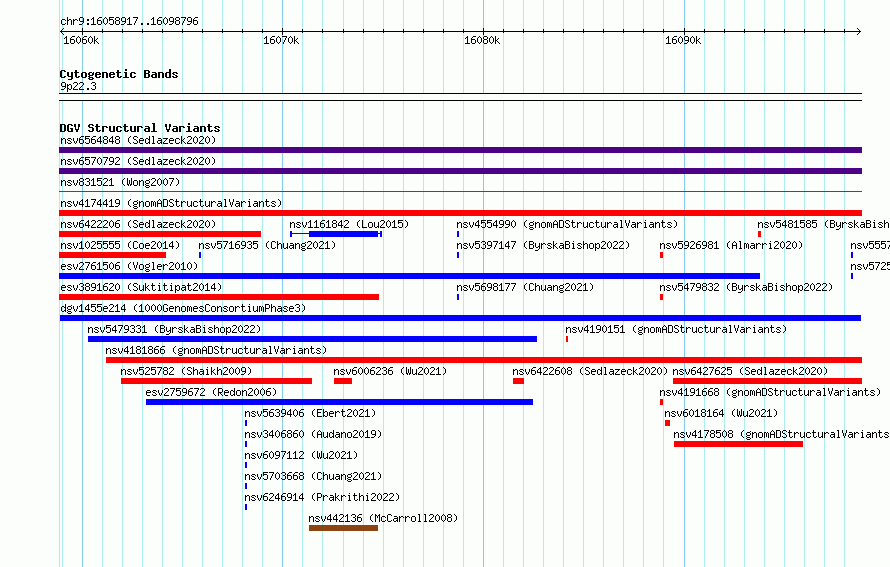Viewport: 890px width, 567px height.
Task: Click the nsv1161842 (Lou2015) blue feature
Action: pyautogui.click(x=336, y=234)
